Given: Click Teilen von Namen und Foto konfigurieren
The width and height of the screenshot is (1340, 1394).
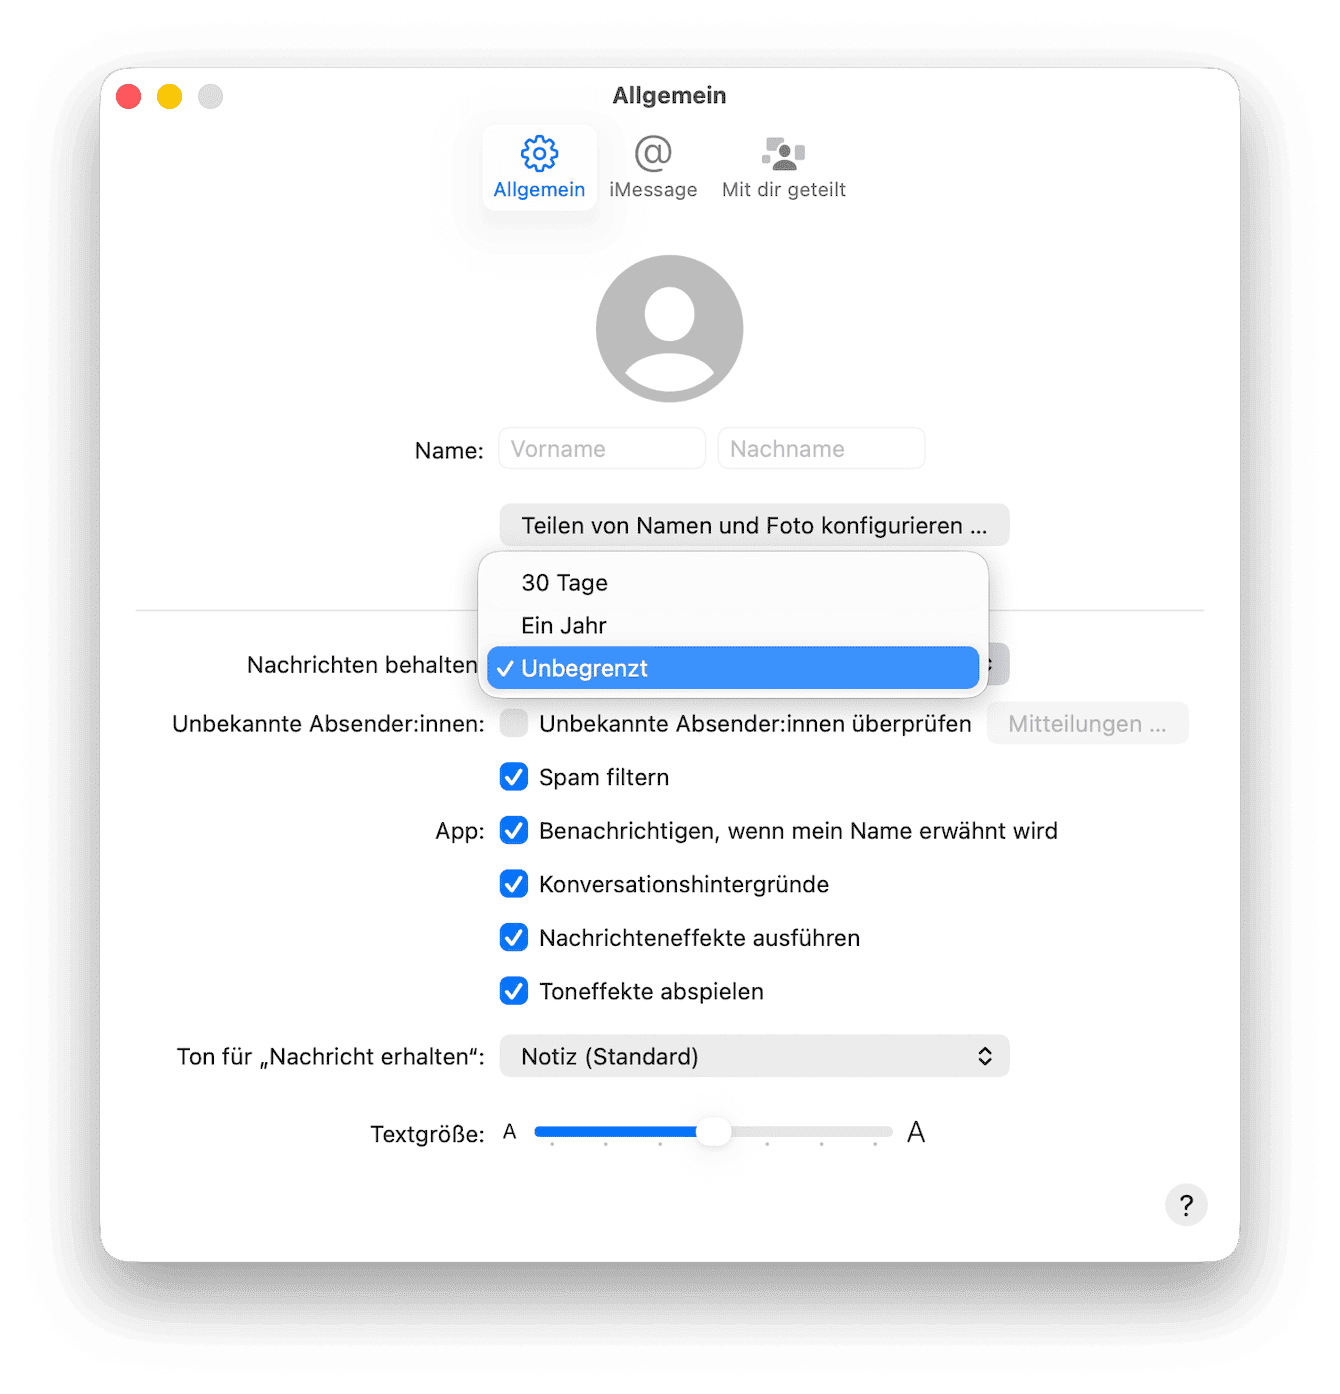Looking at the screenshot, I should pos(754,525).
